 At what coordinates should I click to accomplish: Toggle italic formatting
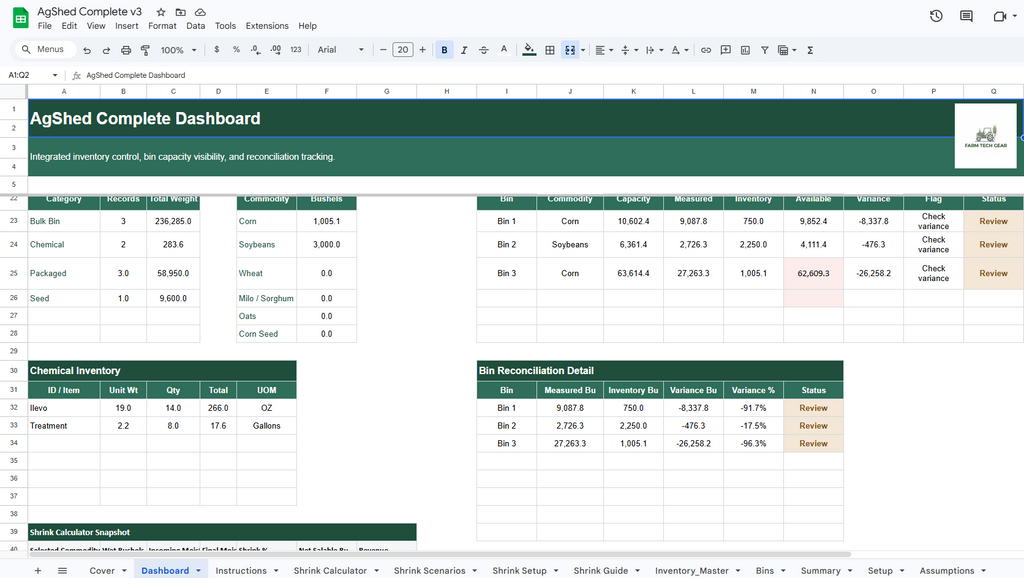pyautogui.click(x=464, y=49)
